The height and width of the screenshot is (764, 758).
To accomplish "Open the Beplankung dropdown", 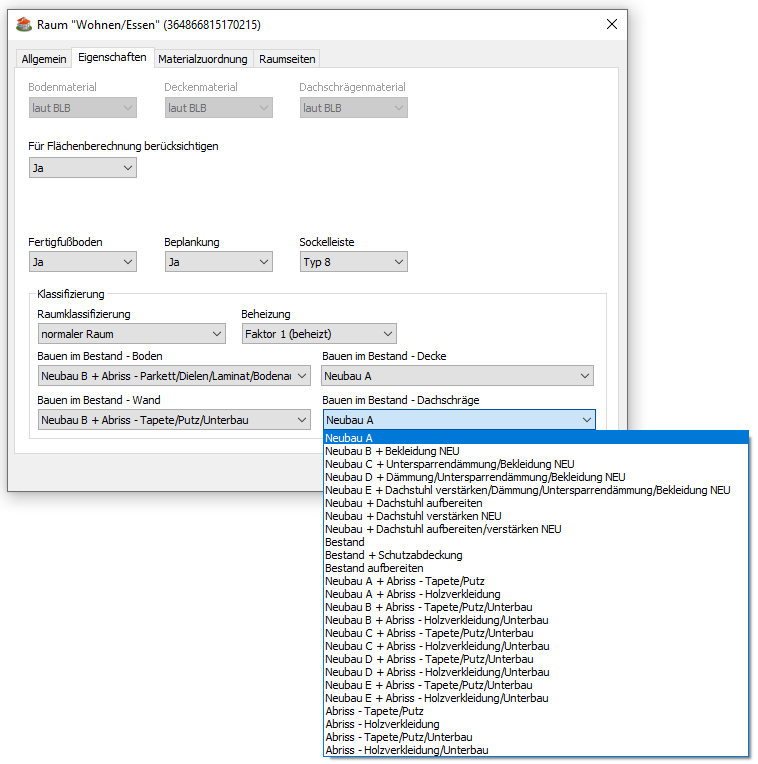I will pyautogui.click(x=219, y=262).
